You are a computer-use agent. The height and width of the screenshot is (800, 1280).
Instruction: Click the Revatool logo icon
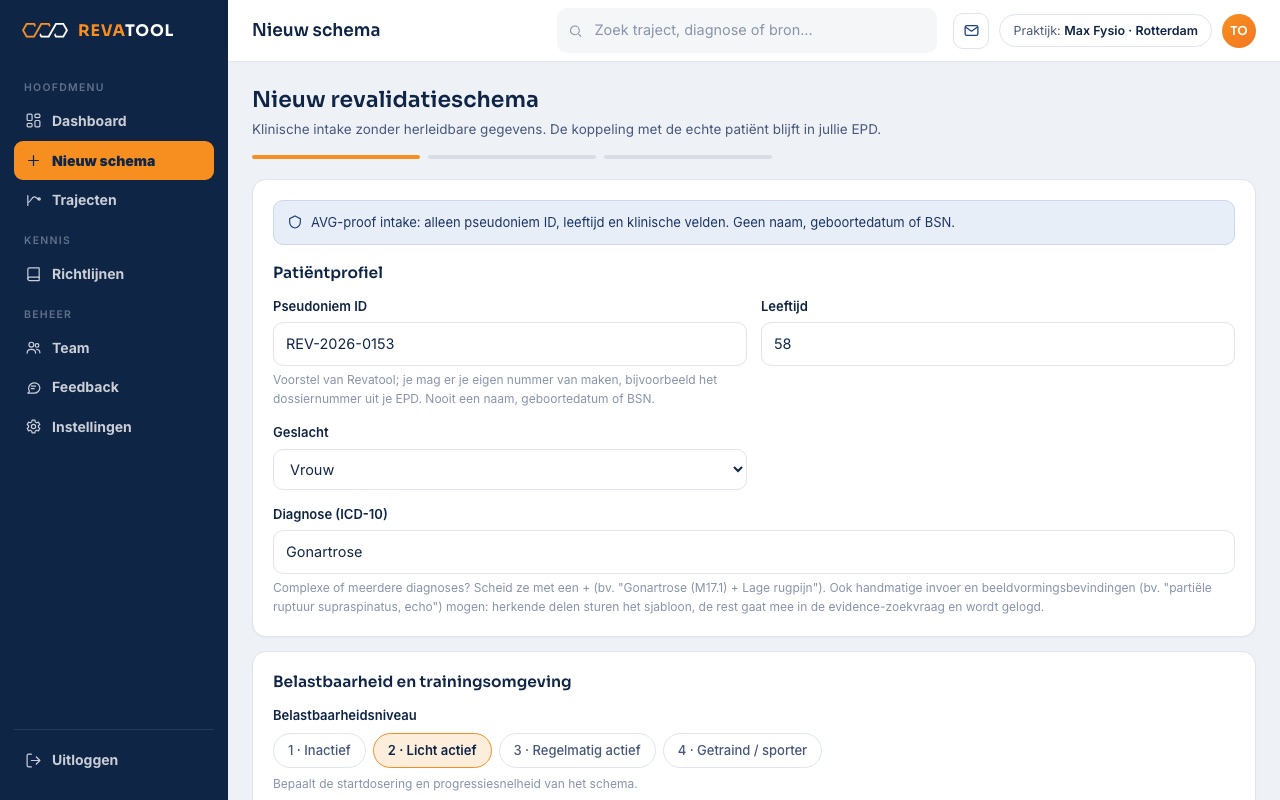(45, 30)
